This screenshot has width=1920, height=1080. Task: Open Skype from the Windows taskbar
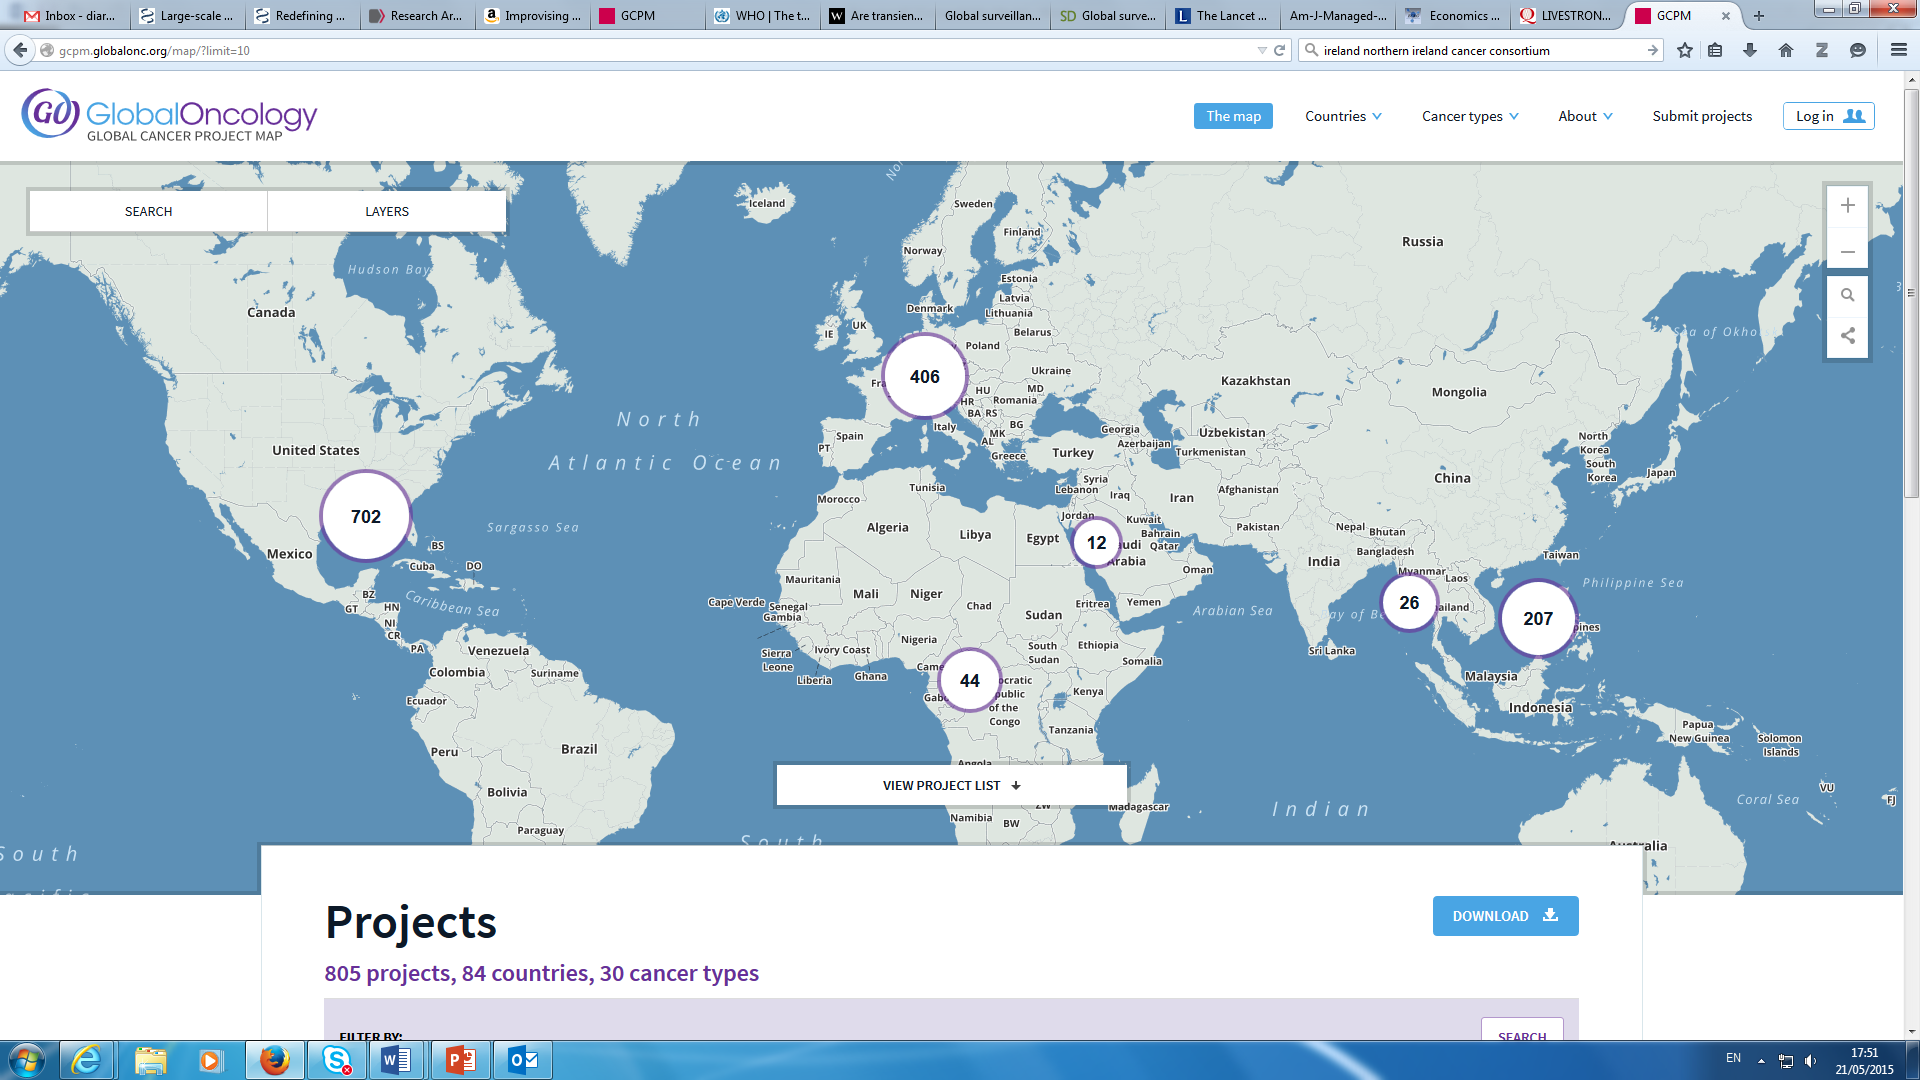point(337,1060)
